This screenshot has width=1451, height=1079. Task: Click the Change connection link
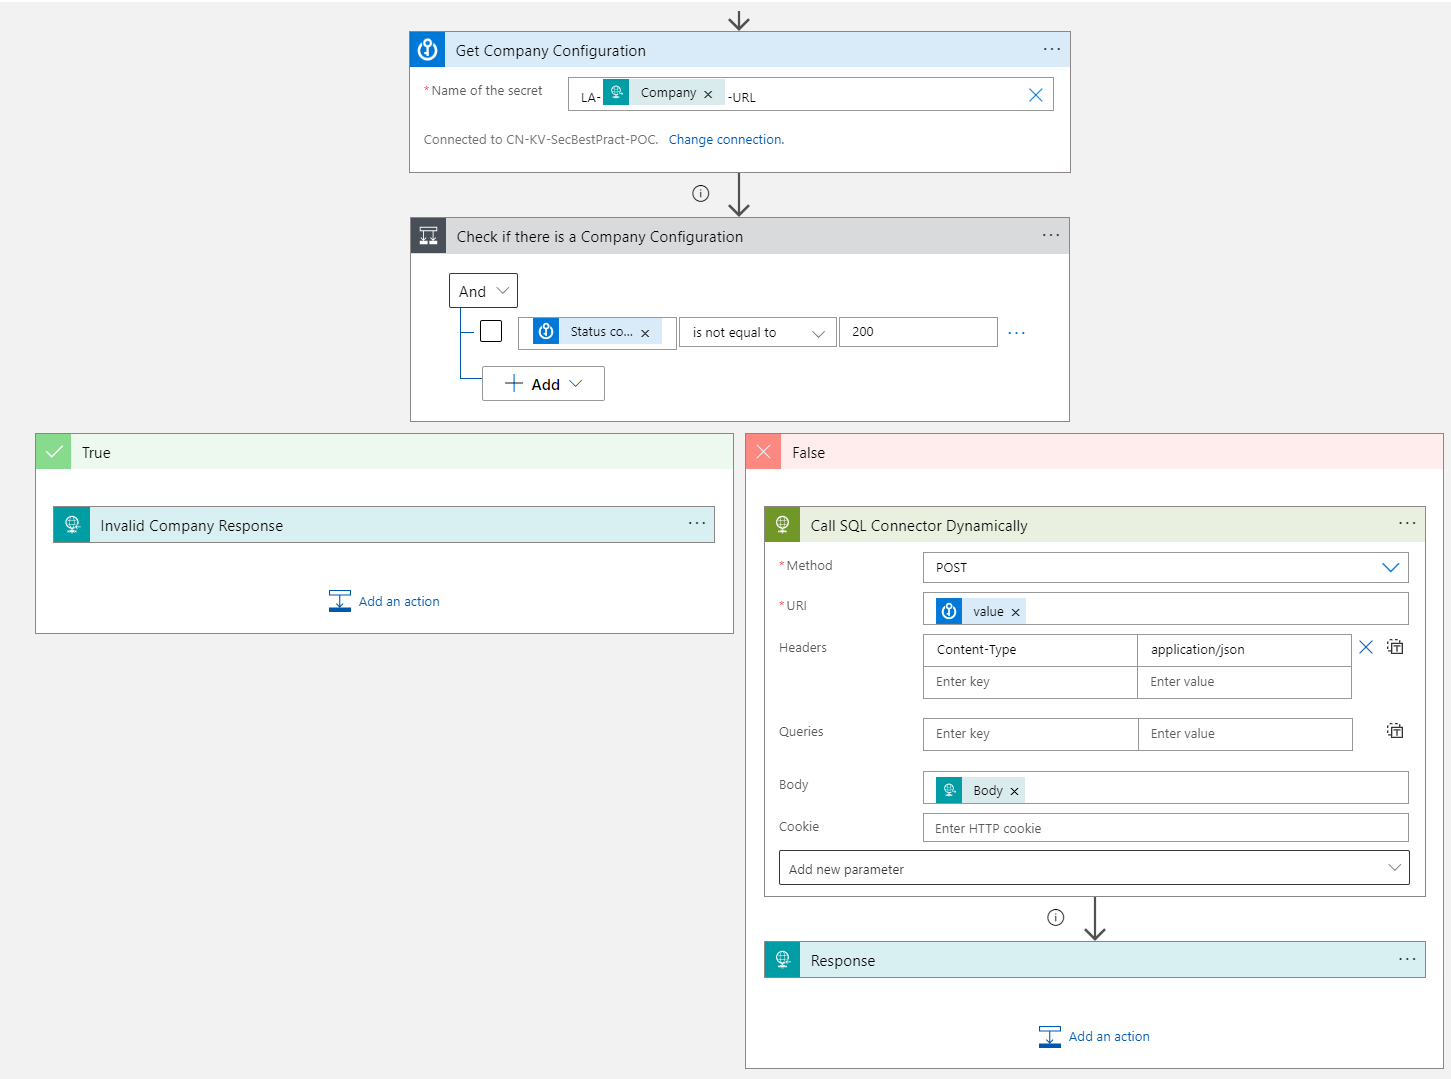click(726, 140)
